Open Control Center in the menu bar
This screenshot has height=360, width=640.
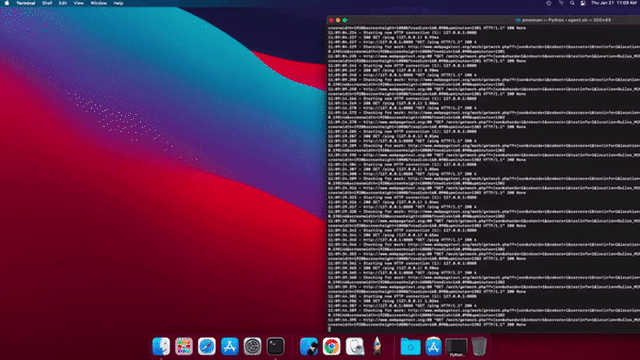583,3
